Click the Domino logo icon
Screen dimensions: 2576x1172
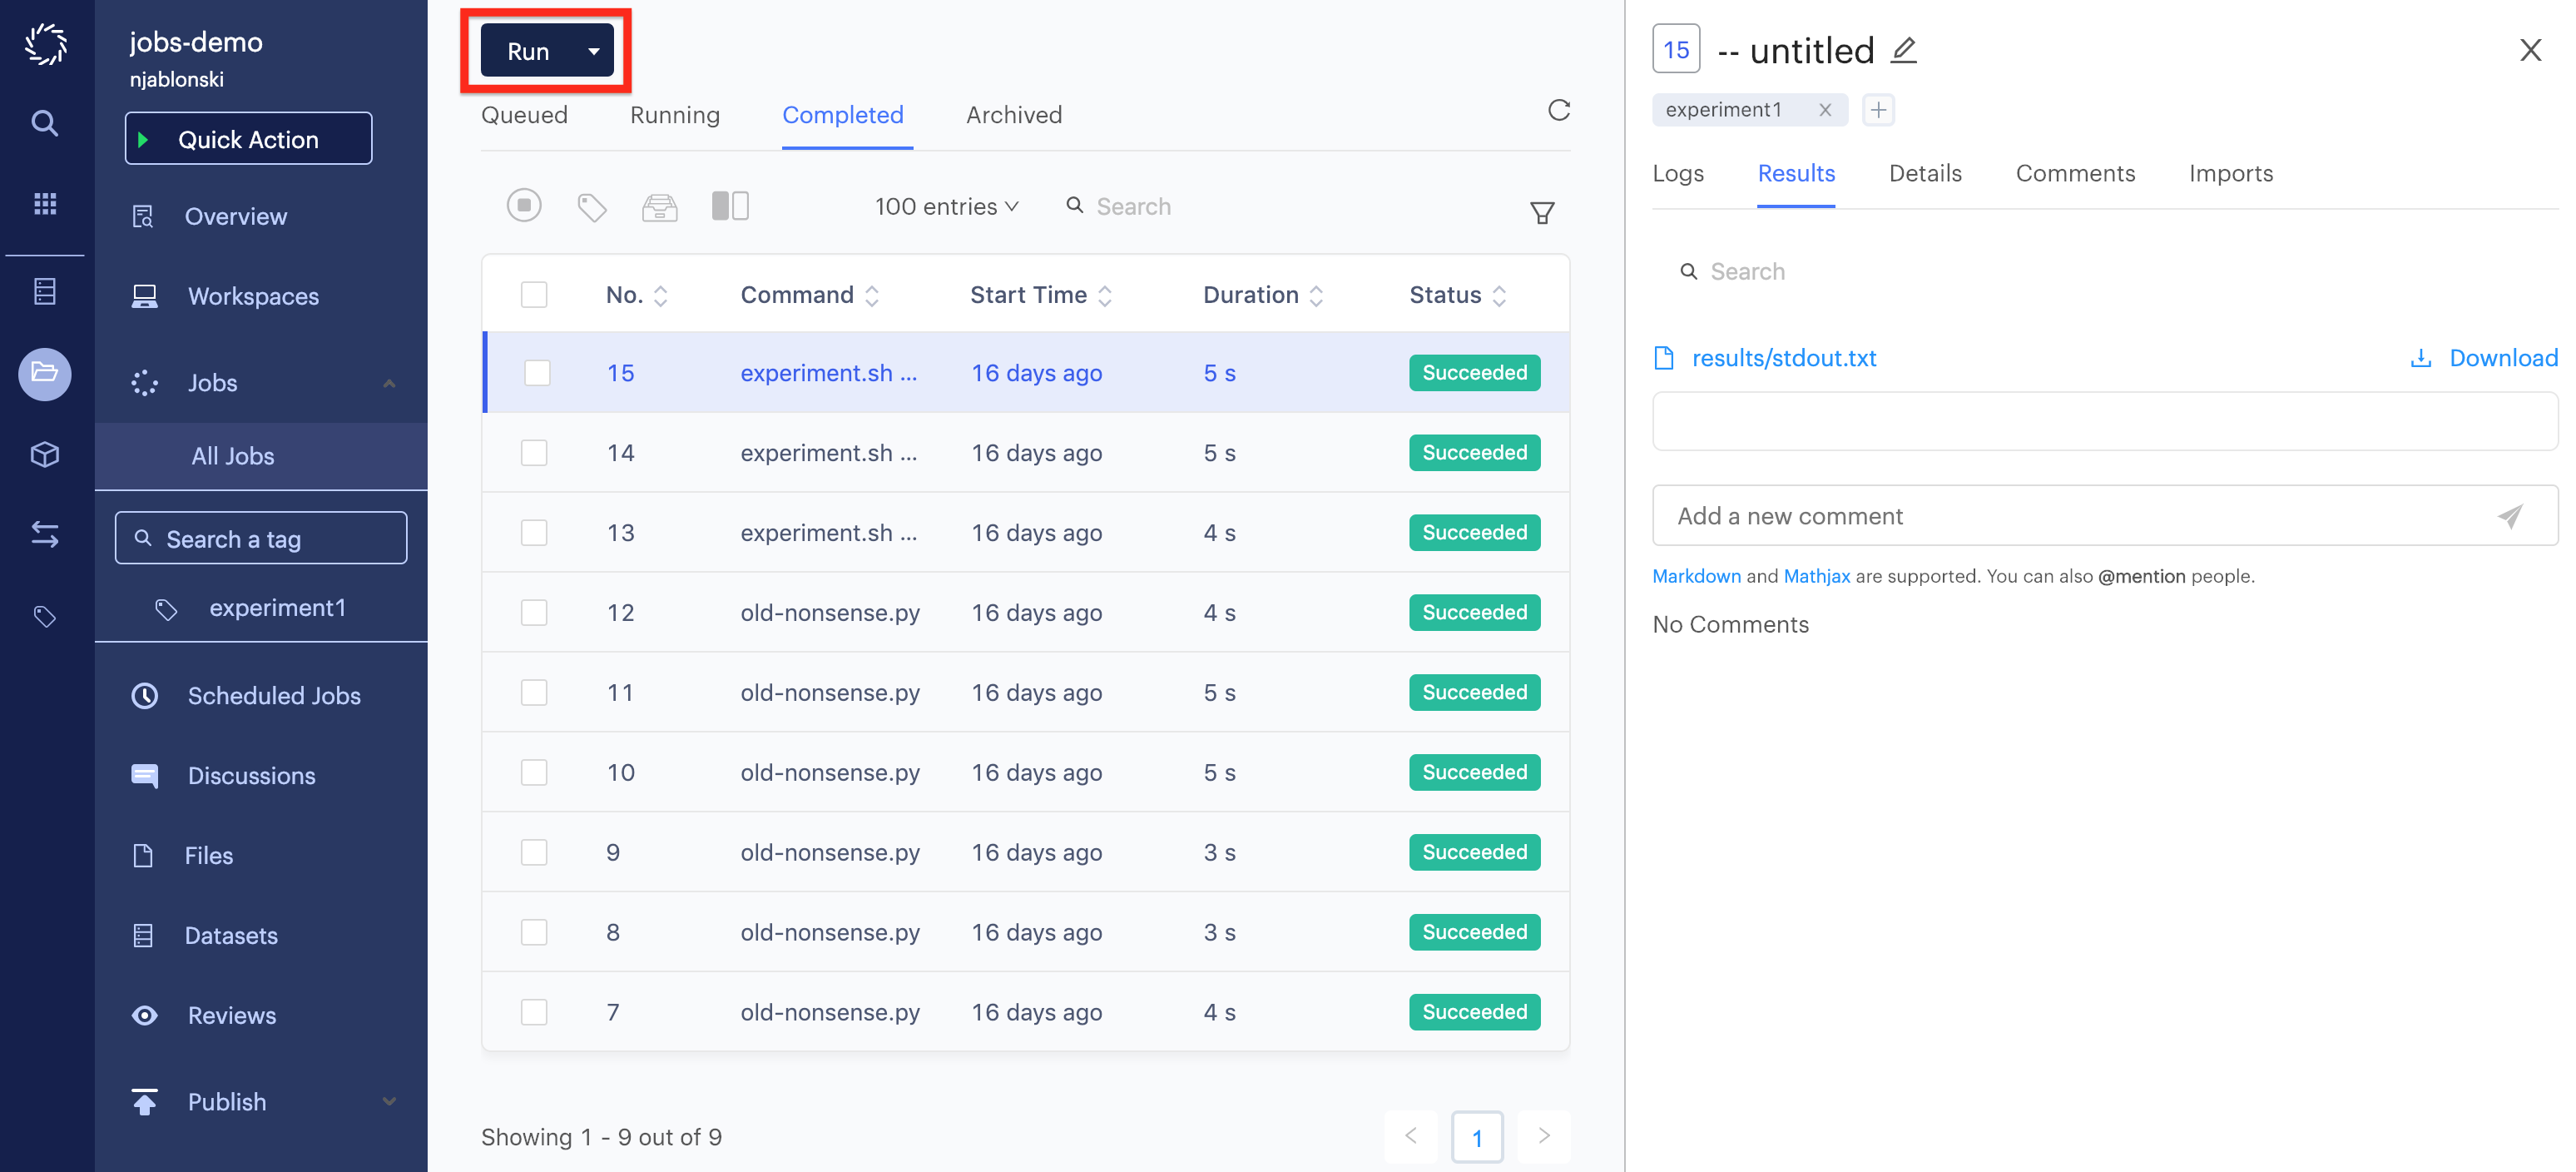click(46, 44)
